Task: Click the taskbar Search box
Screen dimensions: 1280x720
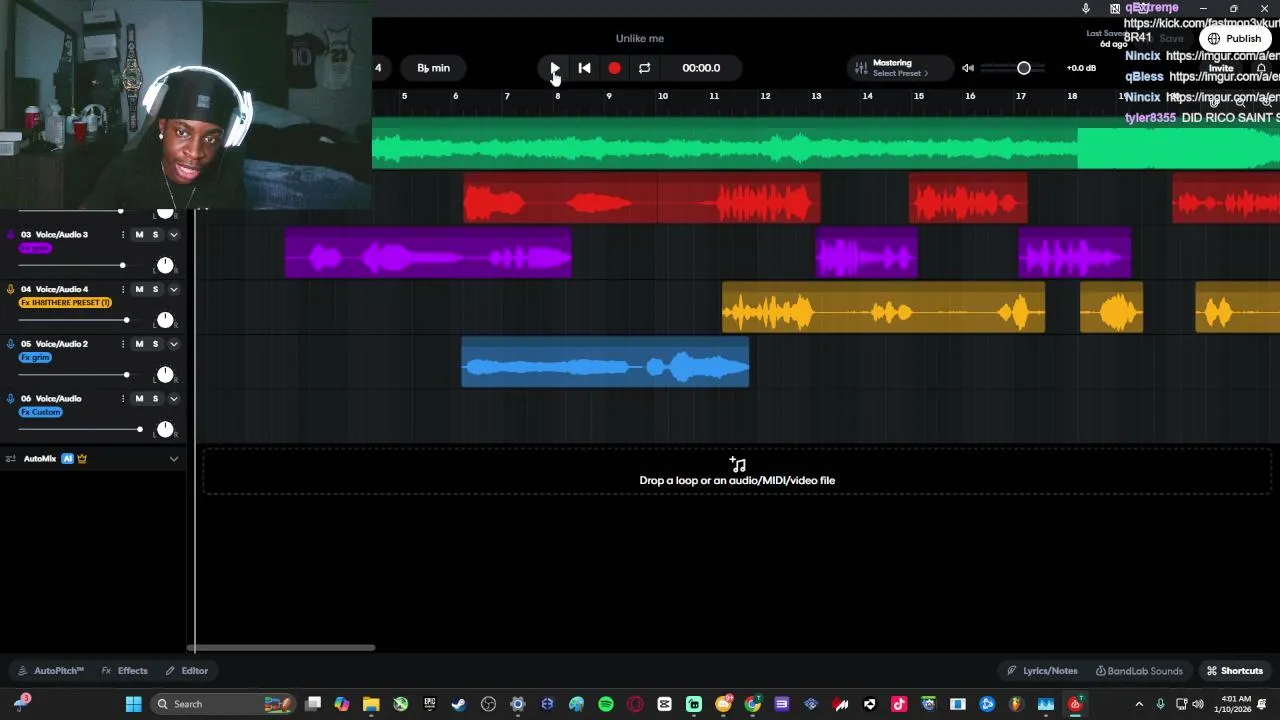Action: click(225, 704)
